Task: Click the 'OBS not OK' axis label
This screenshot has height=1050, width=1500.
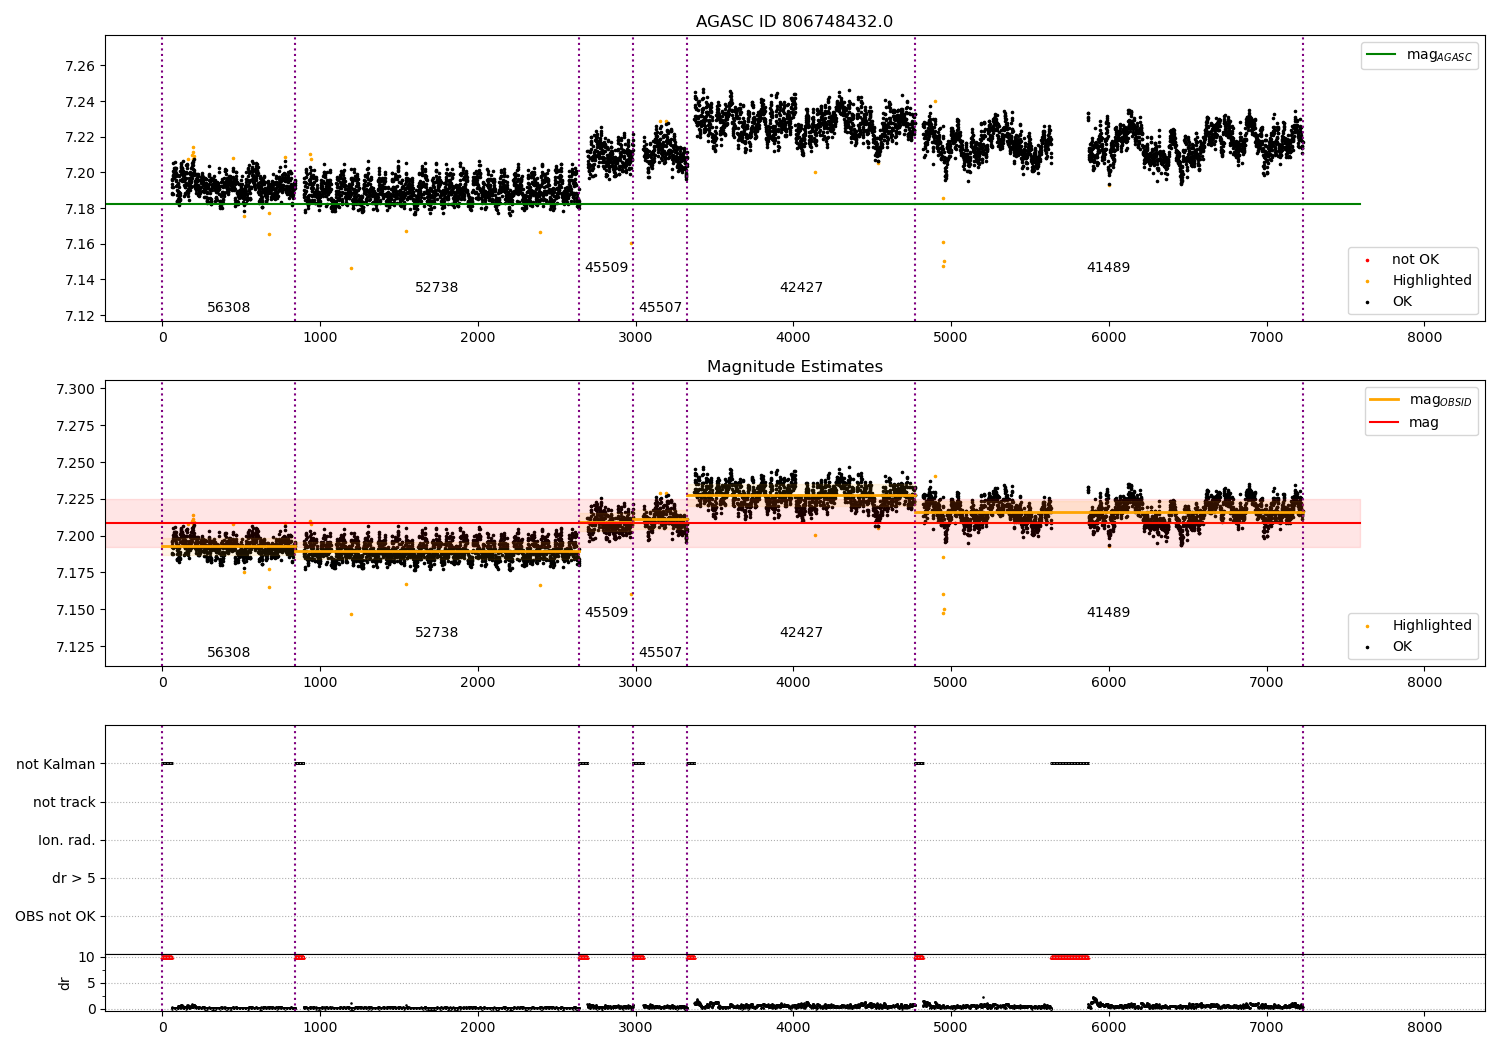Action: coord(56,916)
